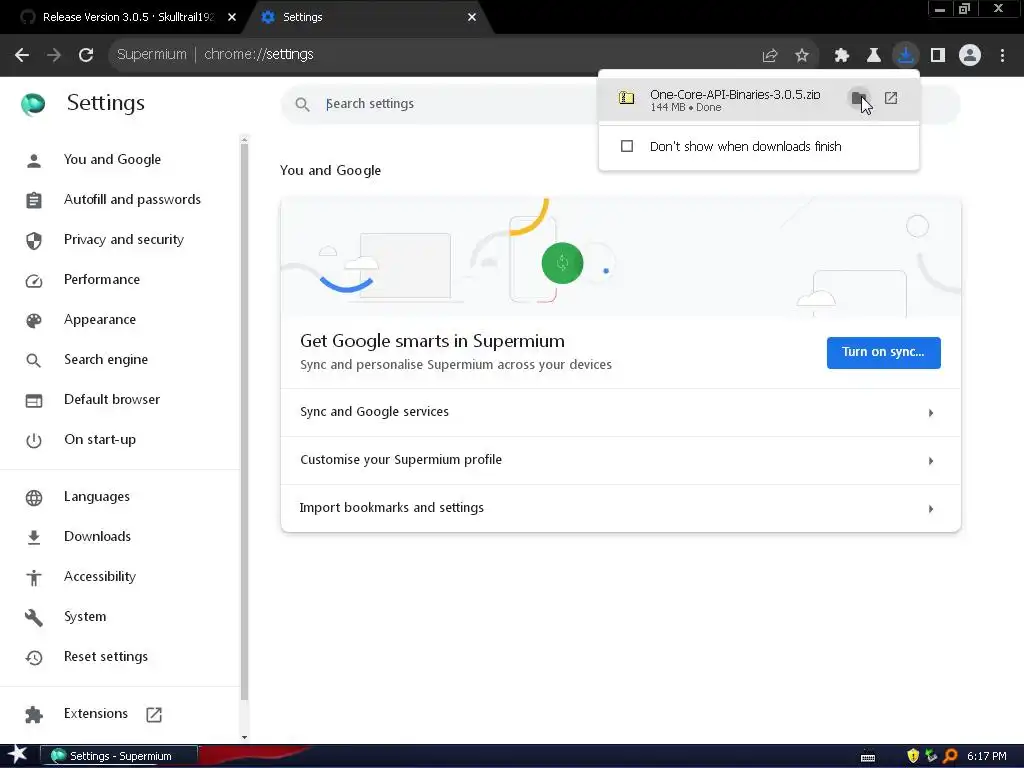Open the profile avatar menu

(x=970, y=55)
